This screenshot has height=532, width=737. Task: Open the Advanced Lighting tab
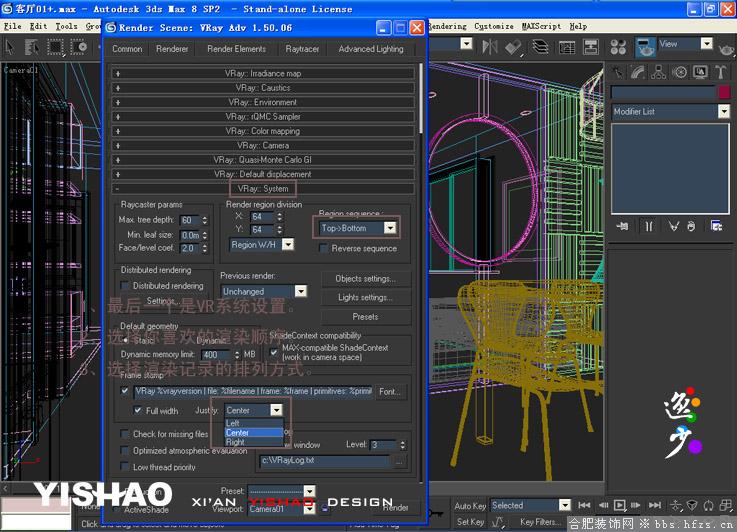point(371,49)
